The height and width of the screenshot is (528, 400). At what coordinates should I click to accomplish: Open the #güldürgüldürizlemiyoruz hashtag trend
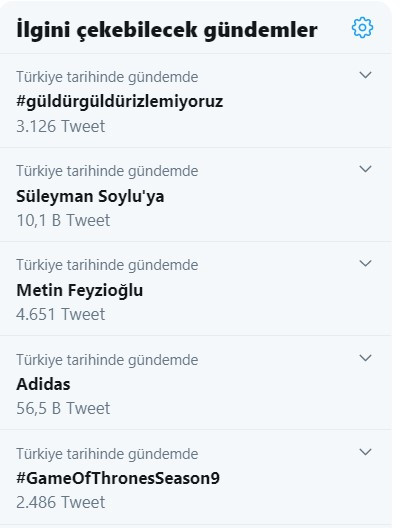[120, 101]
